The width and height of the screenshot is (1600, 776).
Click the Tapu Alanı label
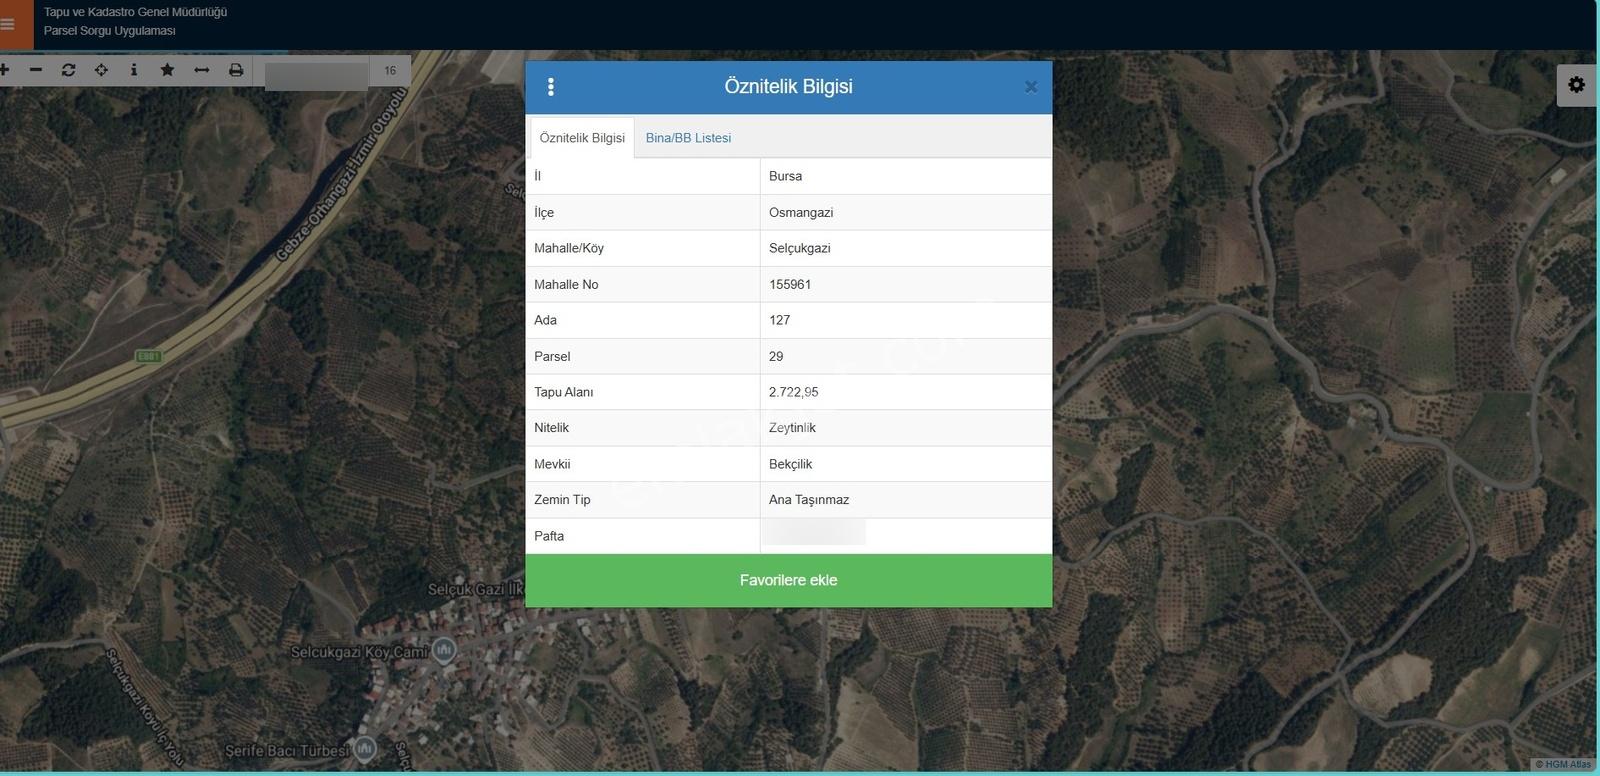click(563, 392)
